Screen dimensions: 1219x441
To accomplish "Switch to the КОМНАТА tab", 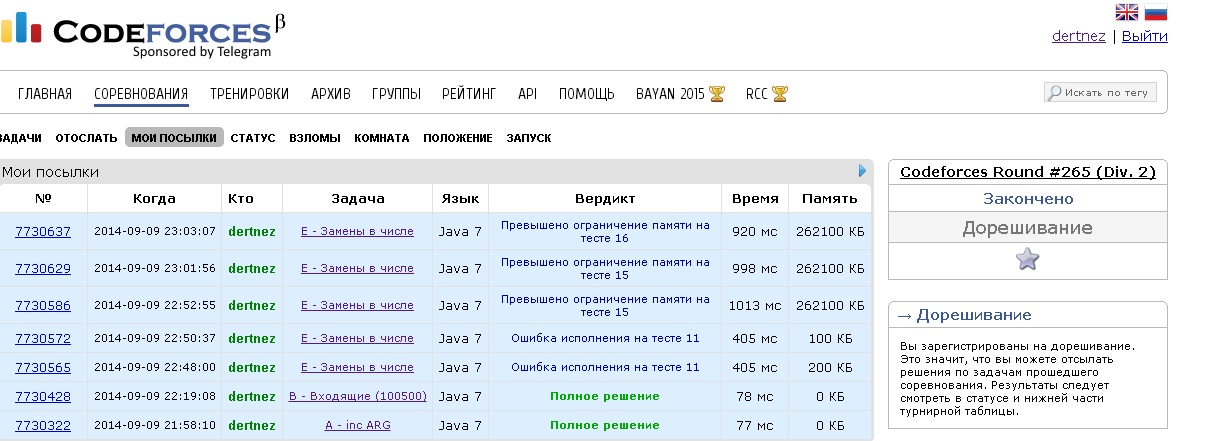I will [x=382, y=138].
